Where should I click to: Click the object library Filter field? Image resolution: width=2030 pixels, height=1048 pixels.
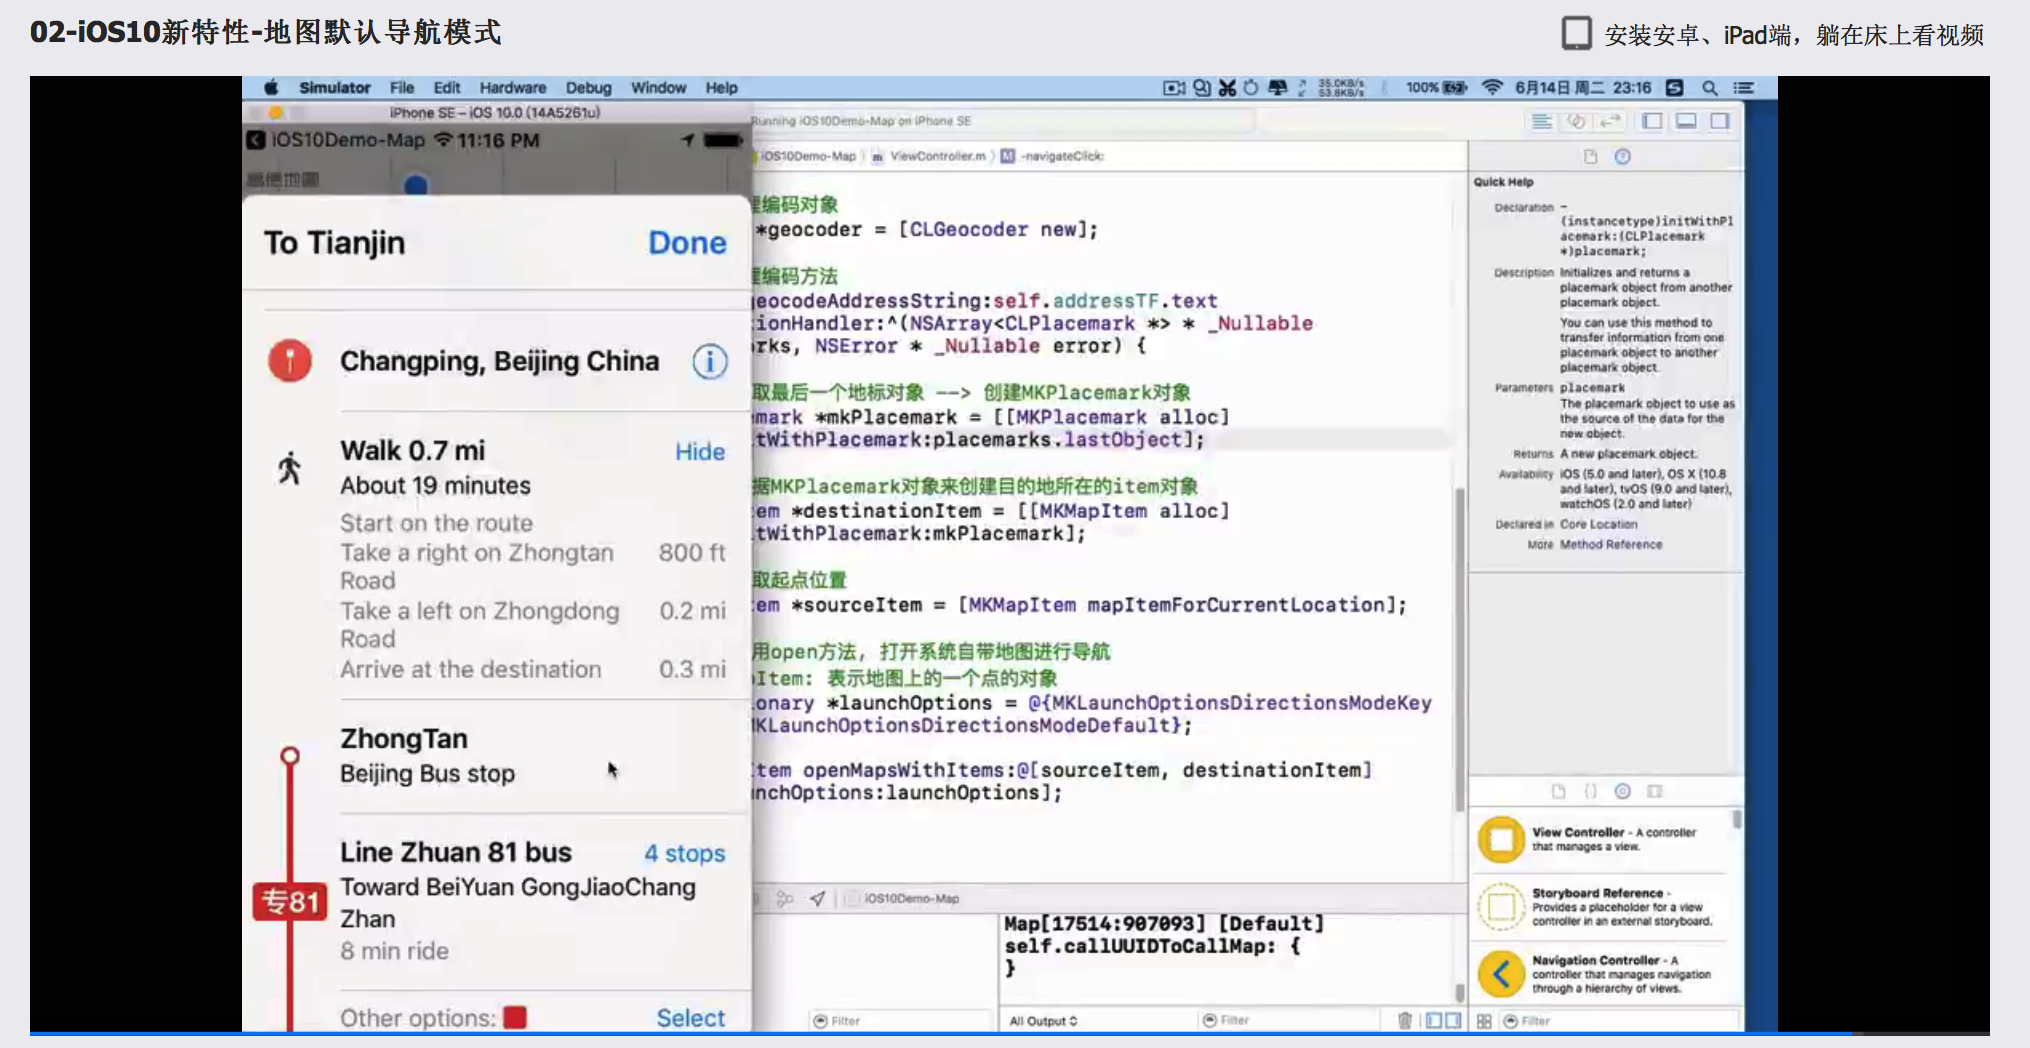point(1618,1021)
